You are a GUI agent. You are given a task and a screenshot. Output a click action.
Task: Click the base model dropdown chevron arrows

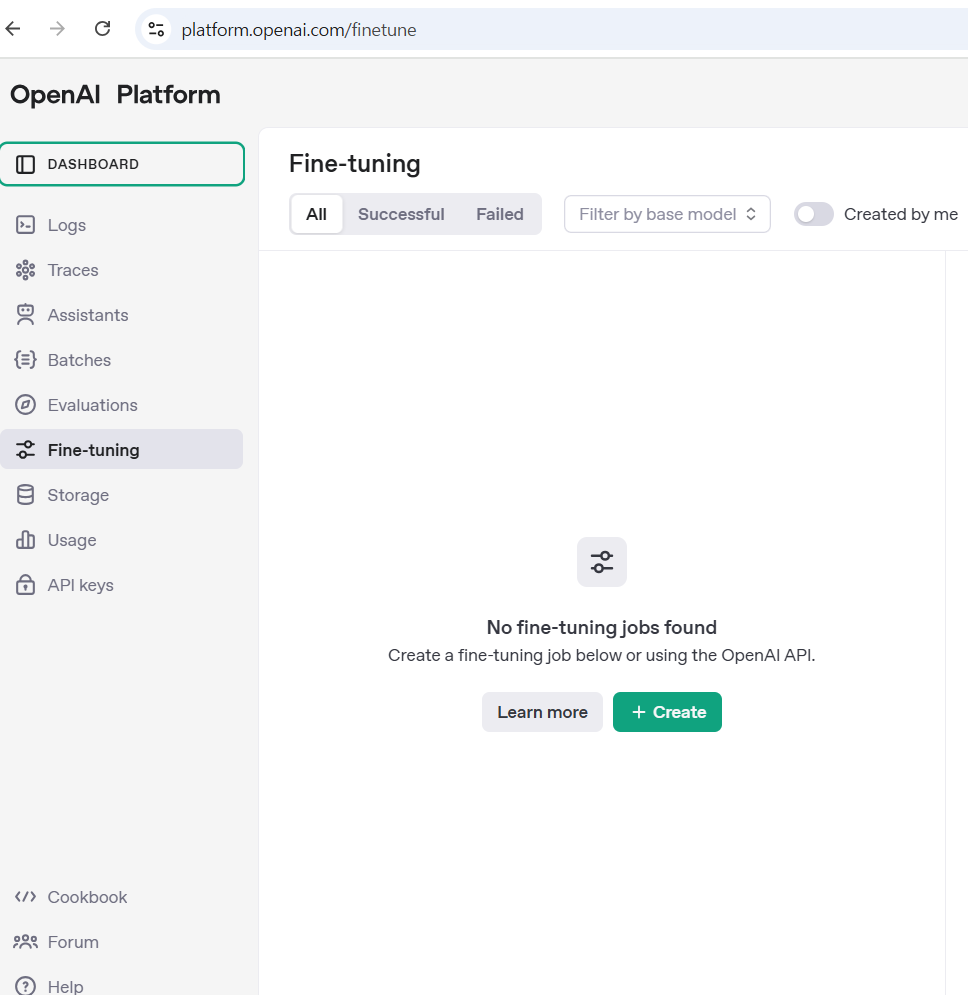tap(751, 214)
